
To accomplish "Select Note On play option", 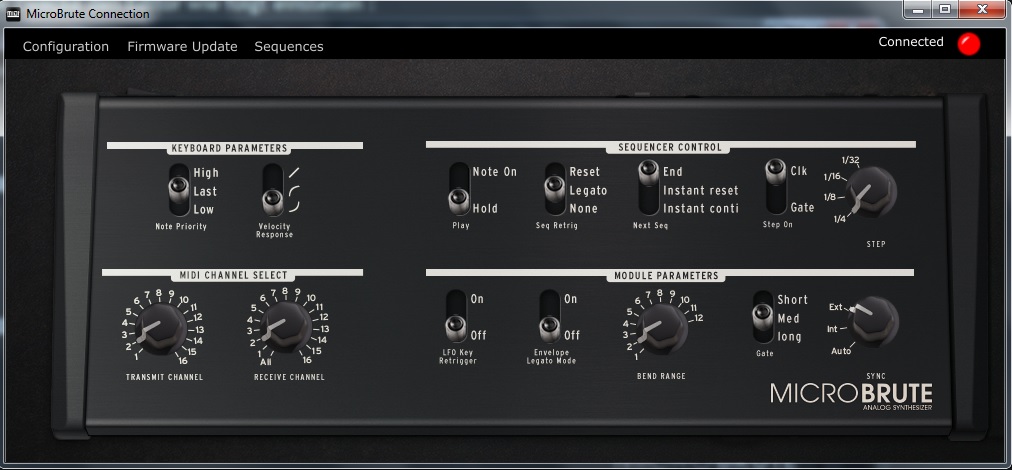I will 494,172.
